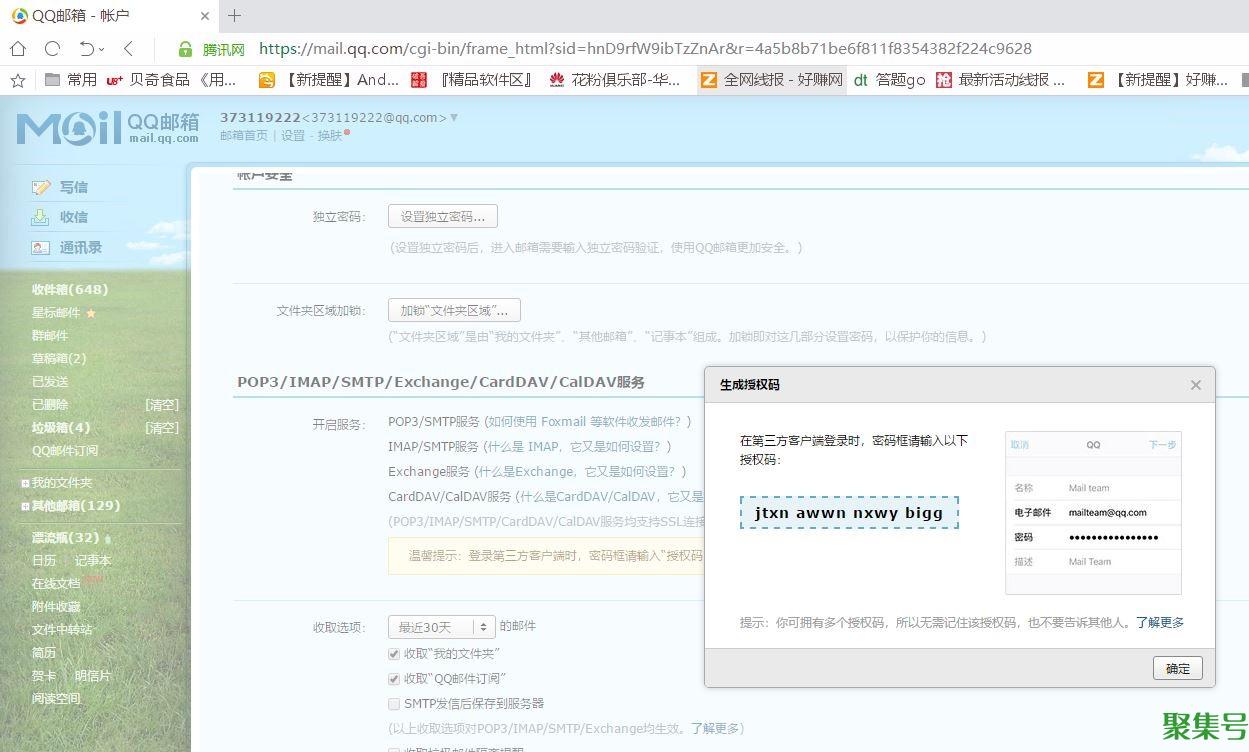Viewport: 1249px width, 752px height.
Task: Click the green security lock icon
Action: coord(185,49)
